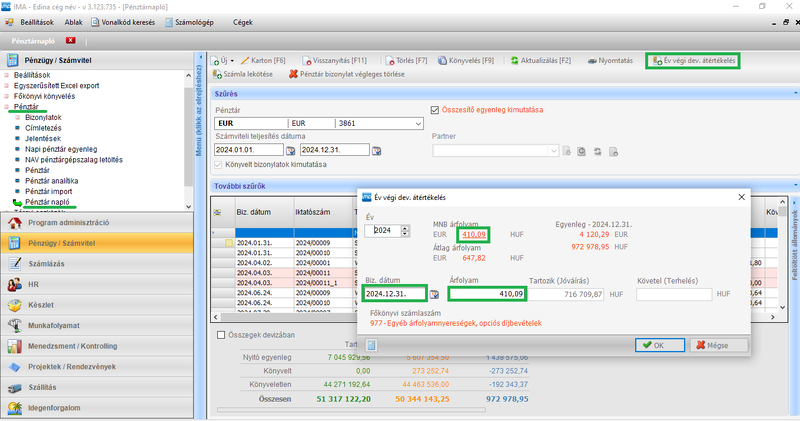Close the Év végi dev. átértékelés dialog
Screen dimensions: 800x421
(x=741, y=197)
